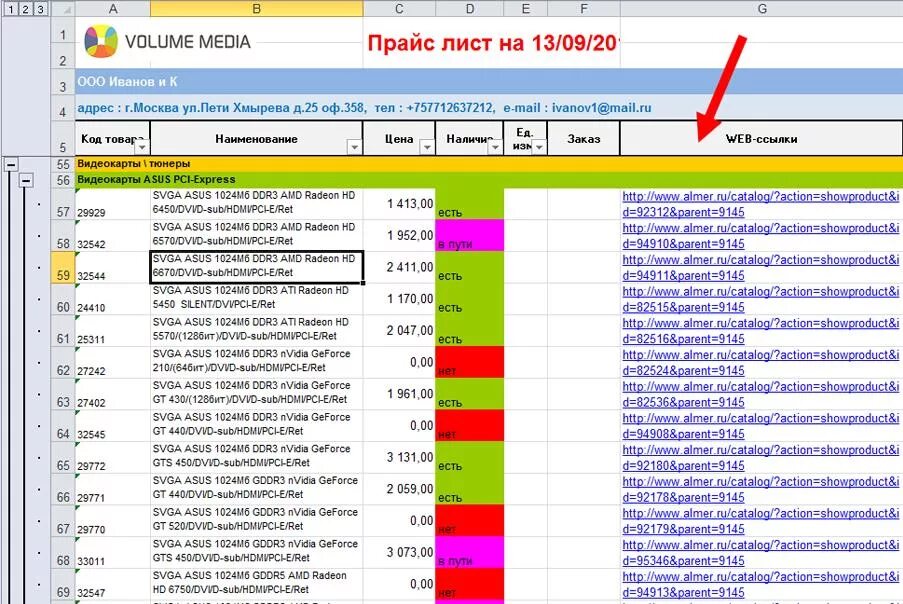Select column E header
The image size is (903, 604).
tap(525, 9)
